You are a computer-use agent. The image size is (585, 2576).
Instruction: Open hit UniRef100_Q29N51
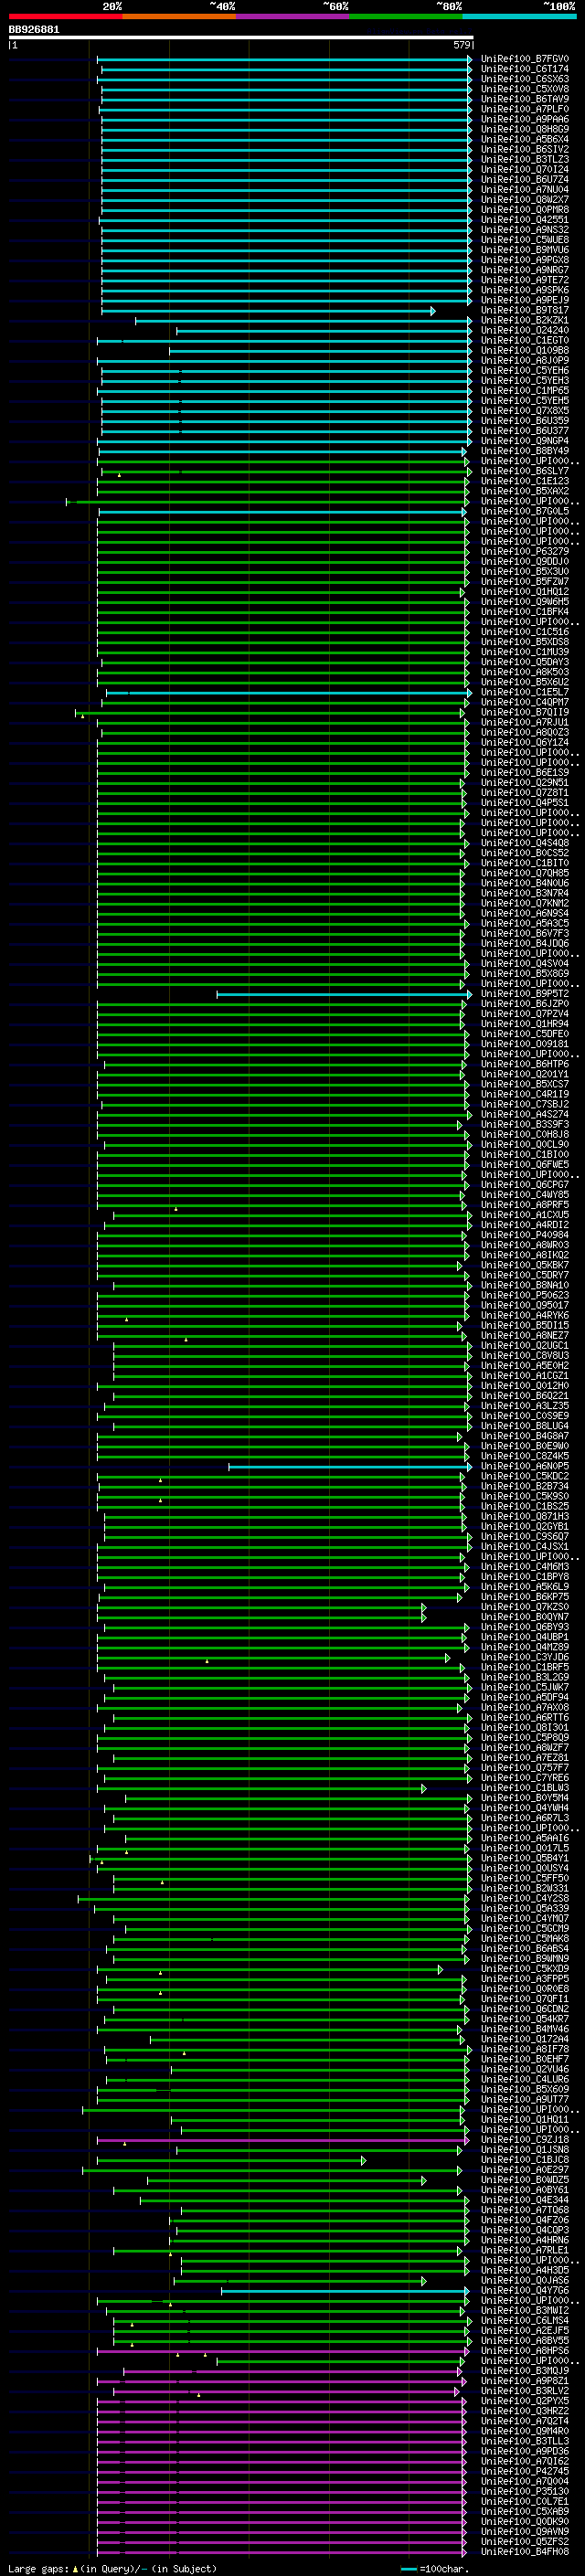point(525,783)
